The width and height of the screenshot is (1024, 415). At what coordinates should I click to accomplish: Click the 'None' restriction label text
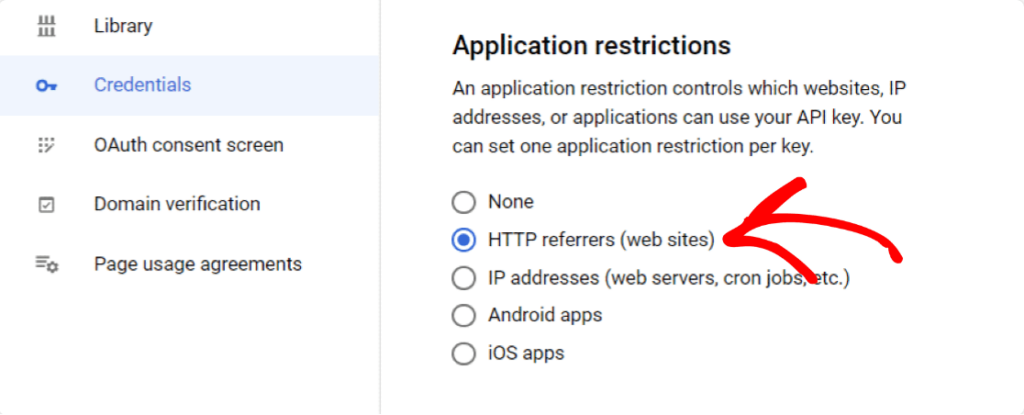click(511, 203)
